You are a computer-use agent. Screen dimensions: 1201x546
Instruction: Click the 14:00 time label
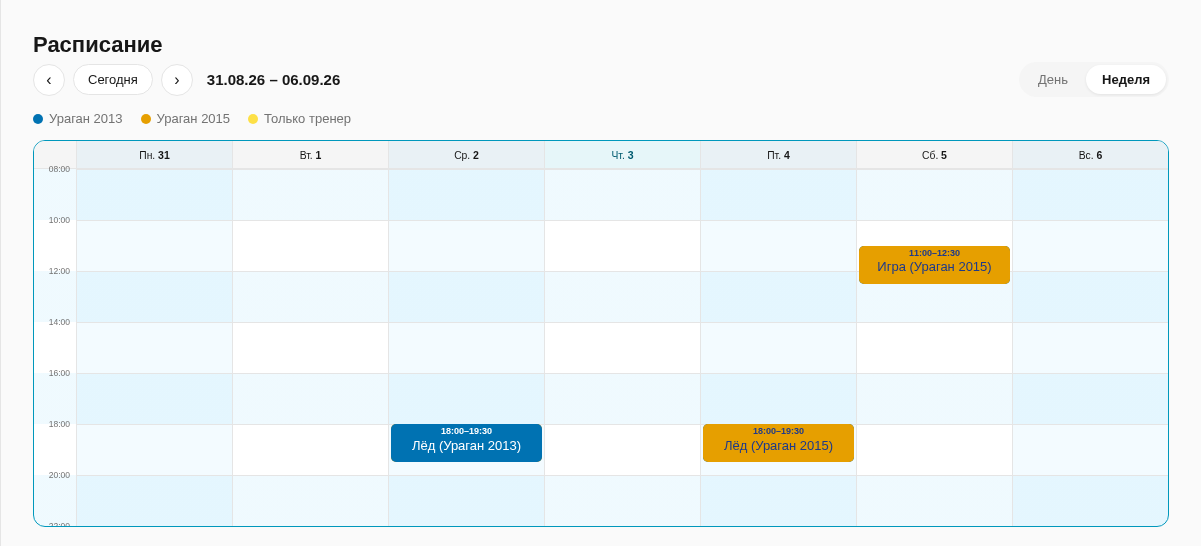pyautogui.click(x=59, y=322)
